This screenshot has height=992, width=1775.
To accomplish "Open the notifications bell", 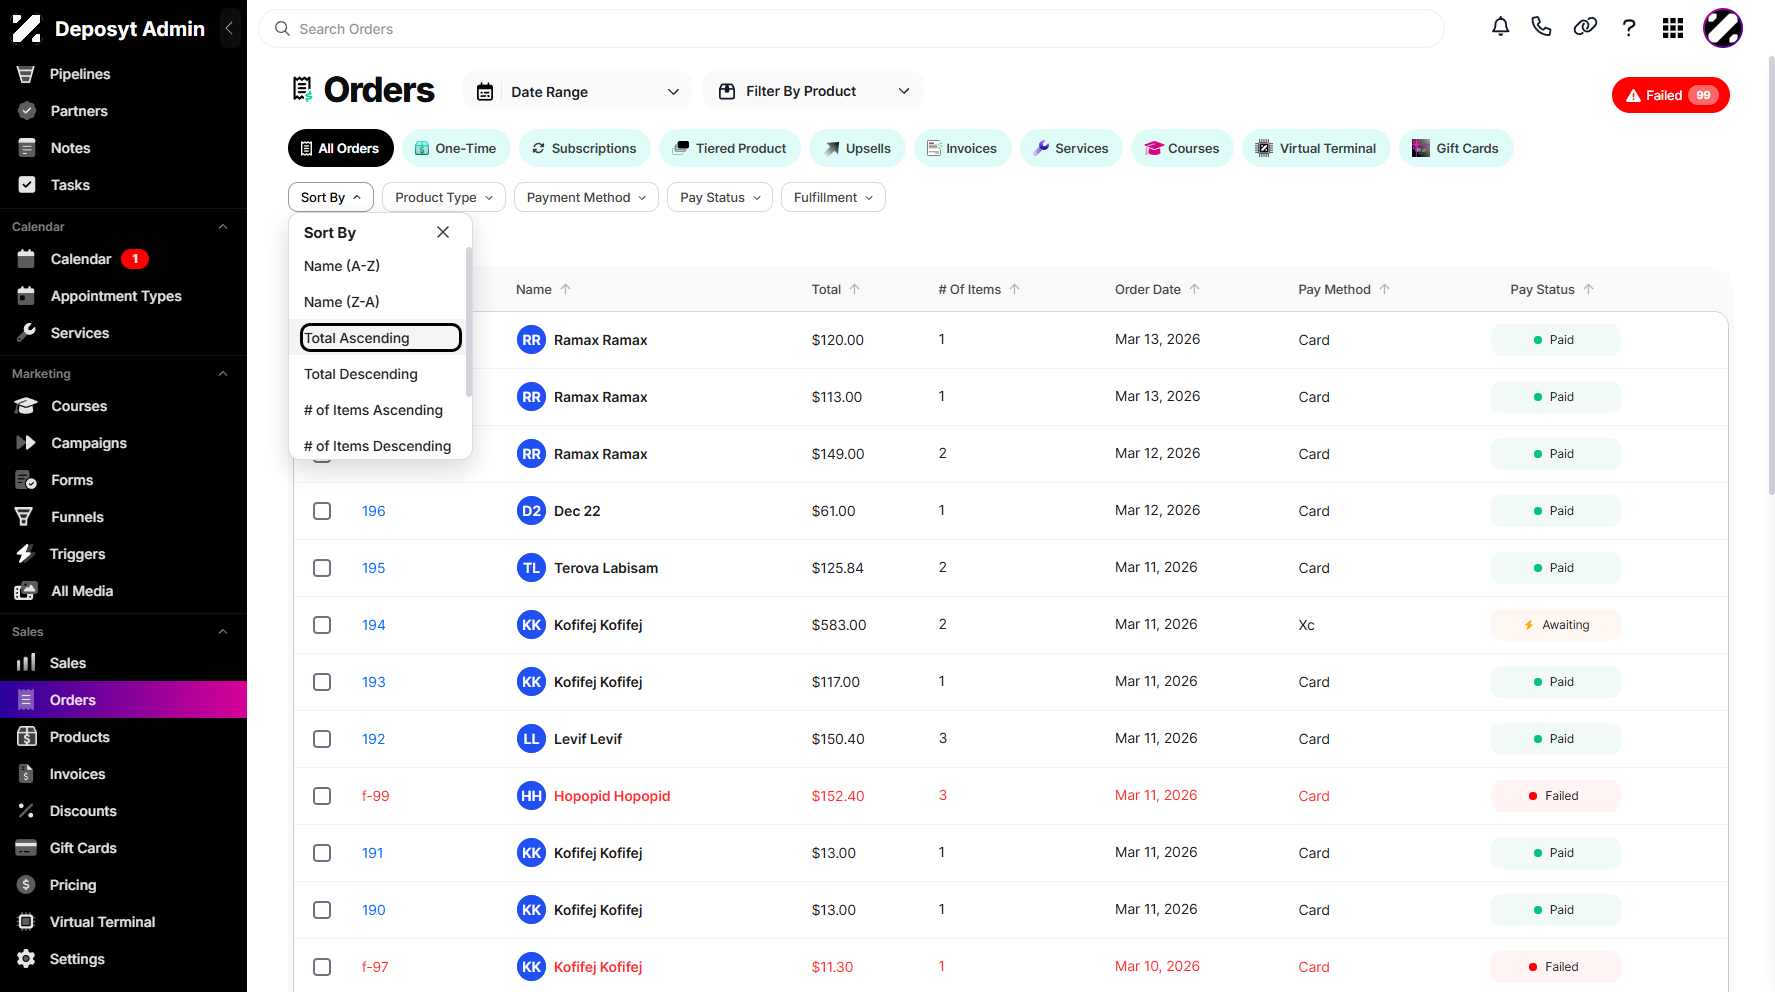I will pos(1500,27).
